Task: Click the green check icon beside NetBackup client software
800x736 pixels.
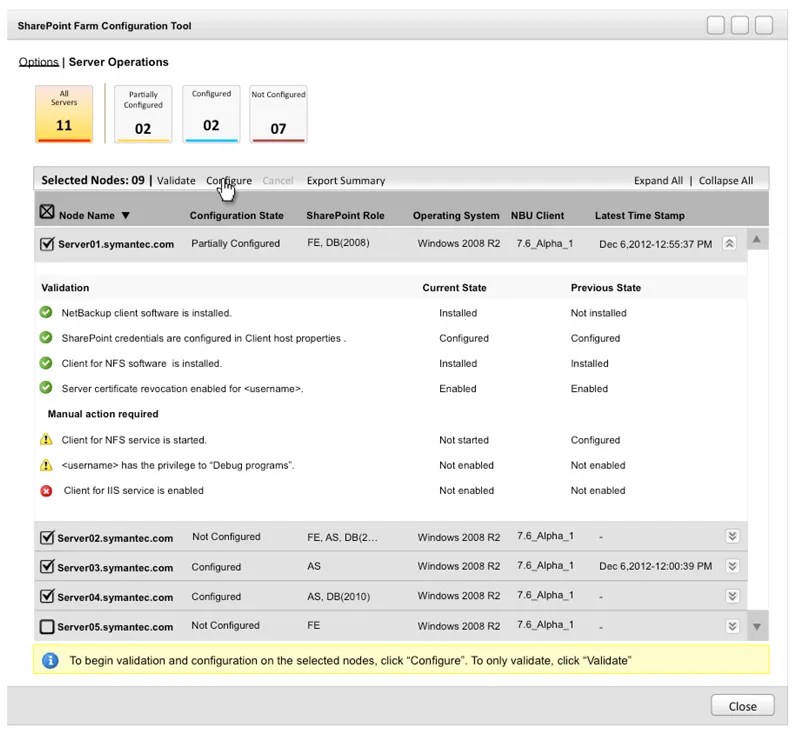Action: click(46, 312)
